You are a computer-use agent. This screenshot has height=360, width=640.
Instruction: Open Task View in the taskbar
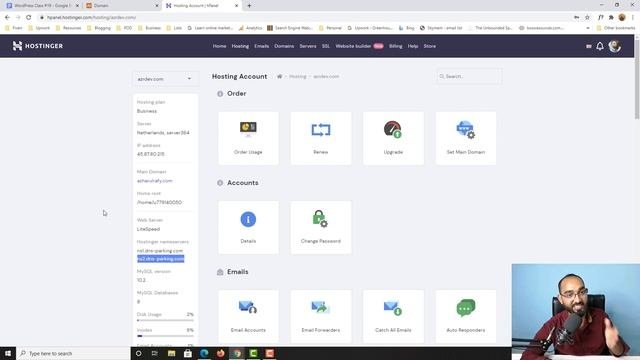click(x=155, y=353)
